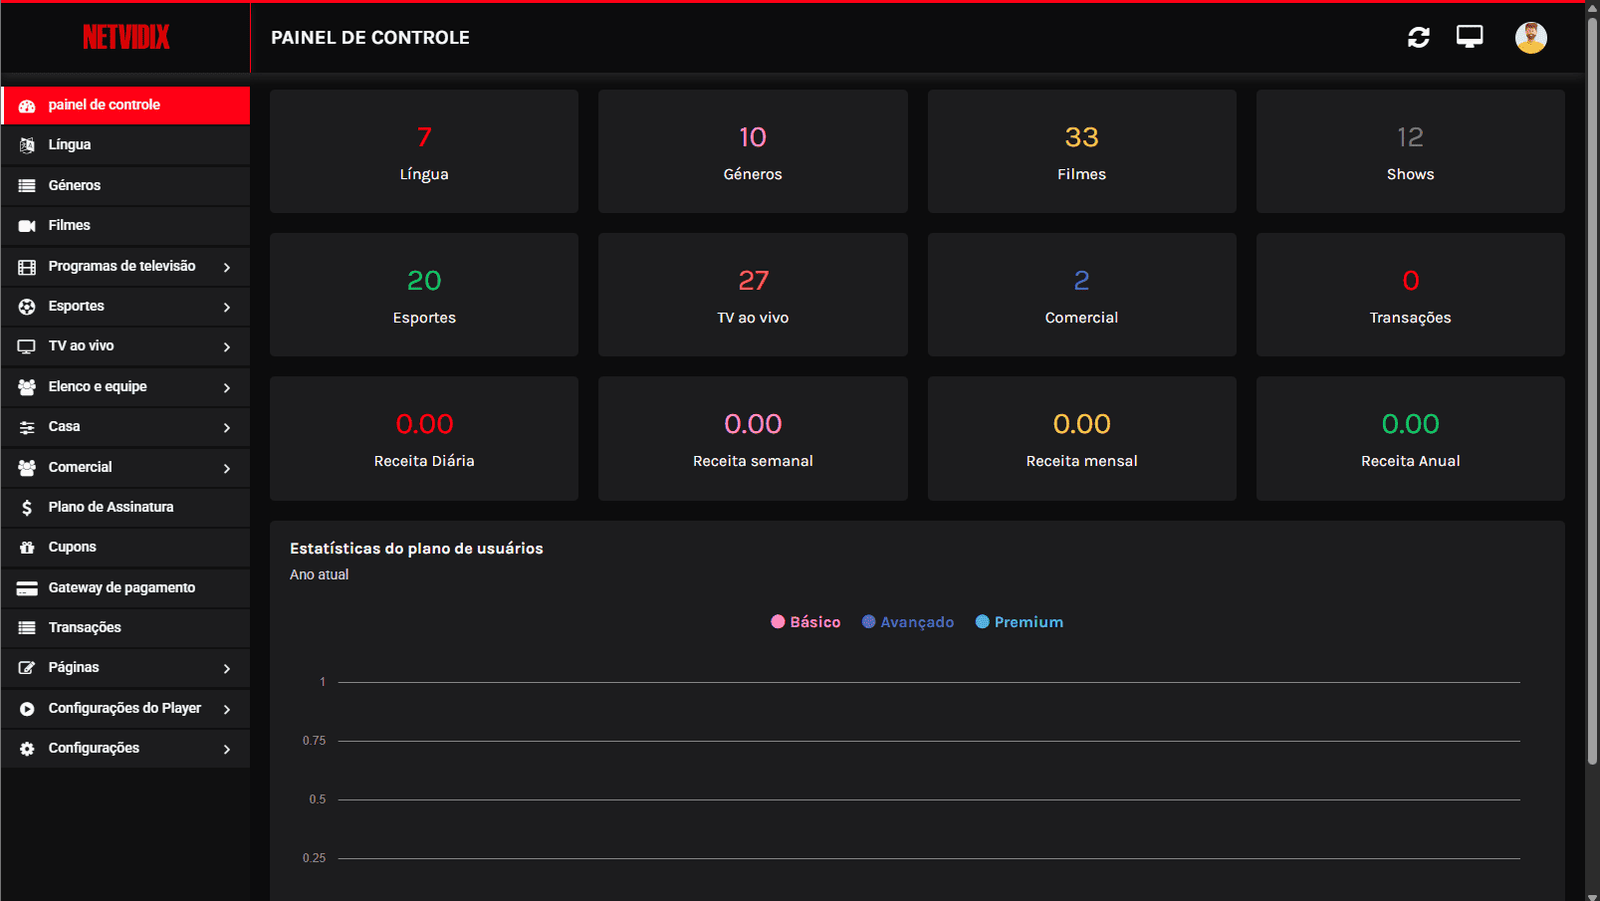Image resolution: width=1600 pixels, height=901 pixels.
Task: Click the Língua translate icon in sidebar
Action: click(27, 145)
